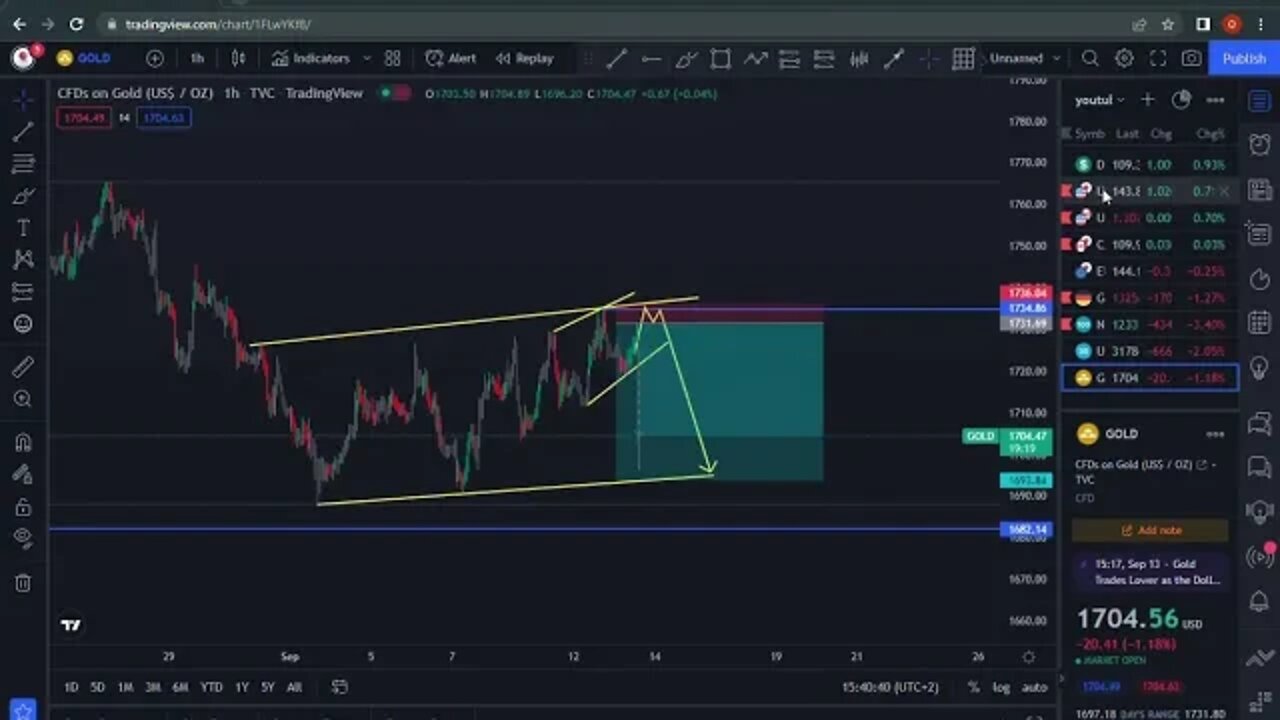Select the text annotation tool
Screen dimensions: 1280x720
pyautogui.click(x=23, y=227)
